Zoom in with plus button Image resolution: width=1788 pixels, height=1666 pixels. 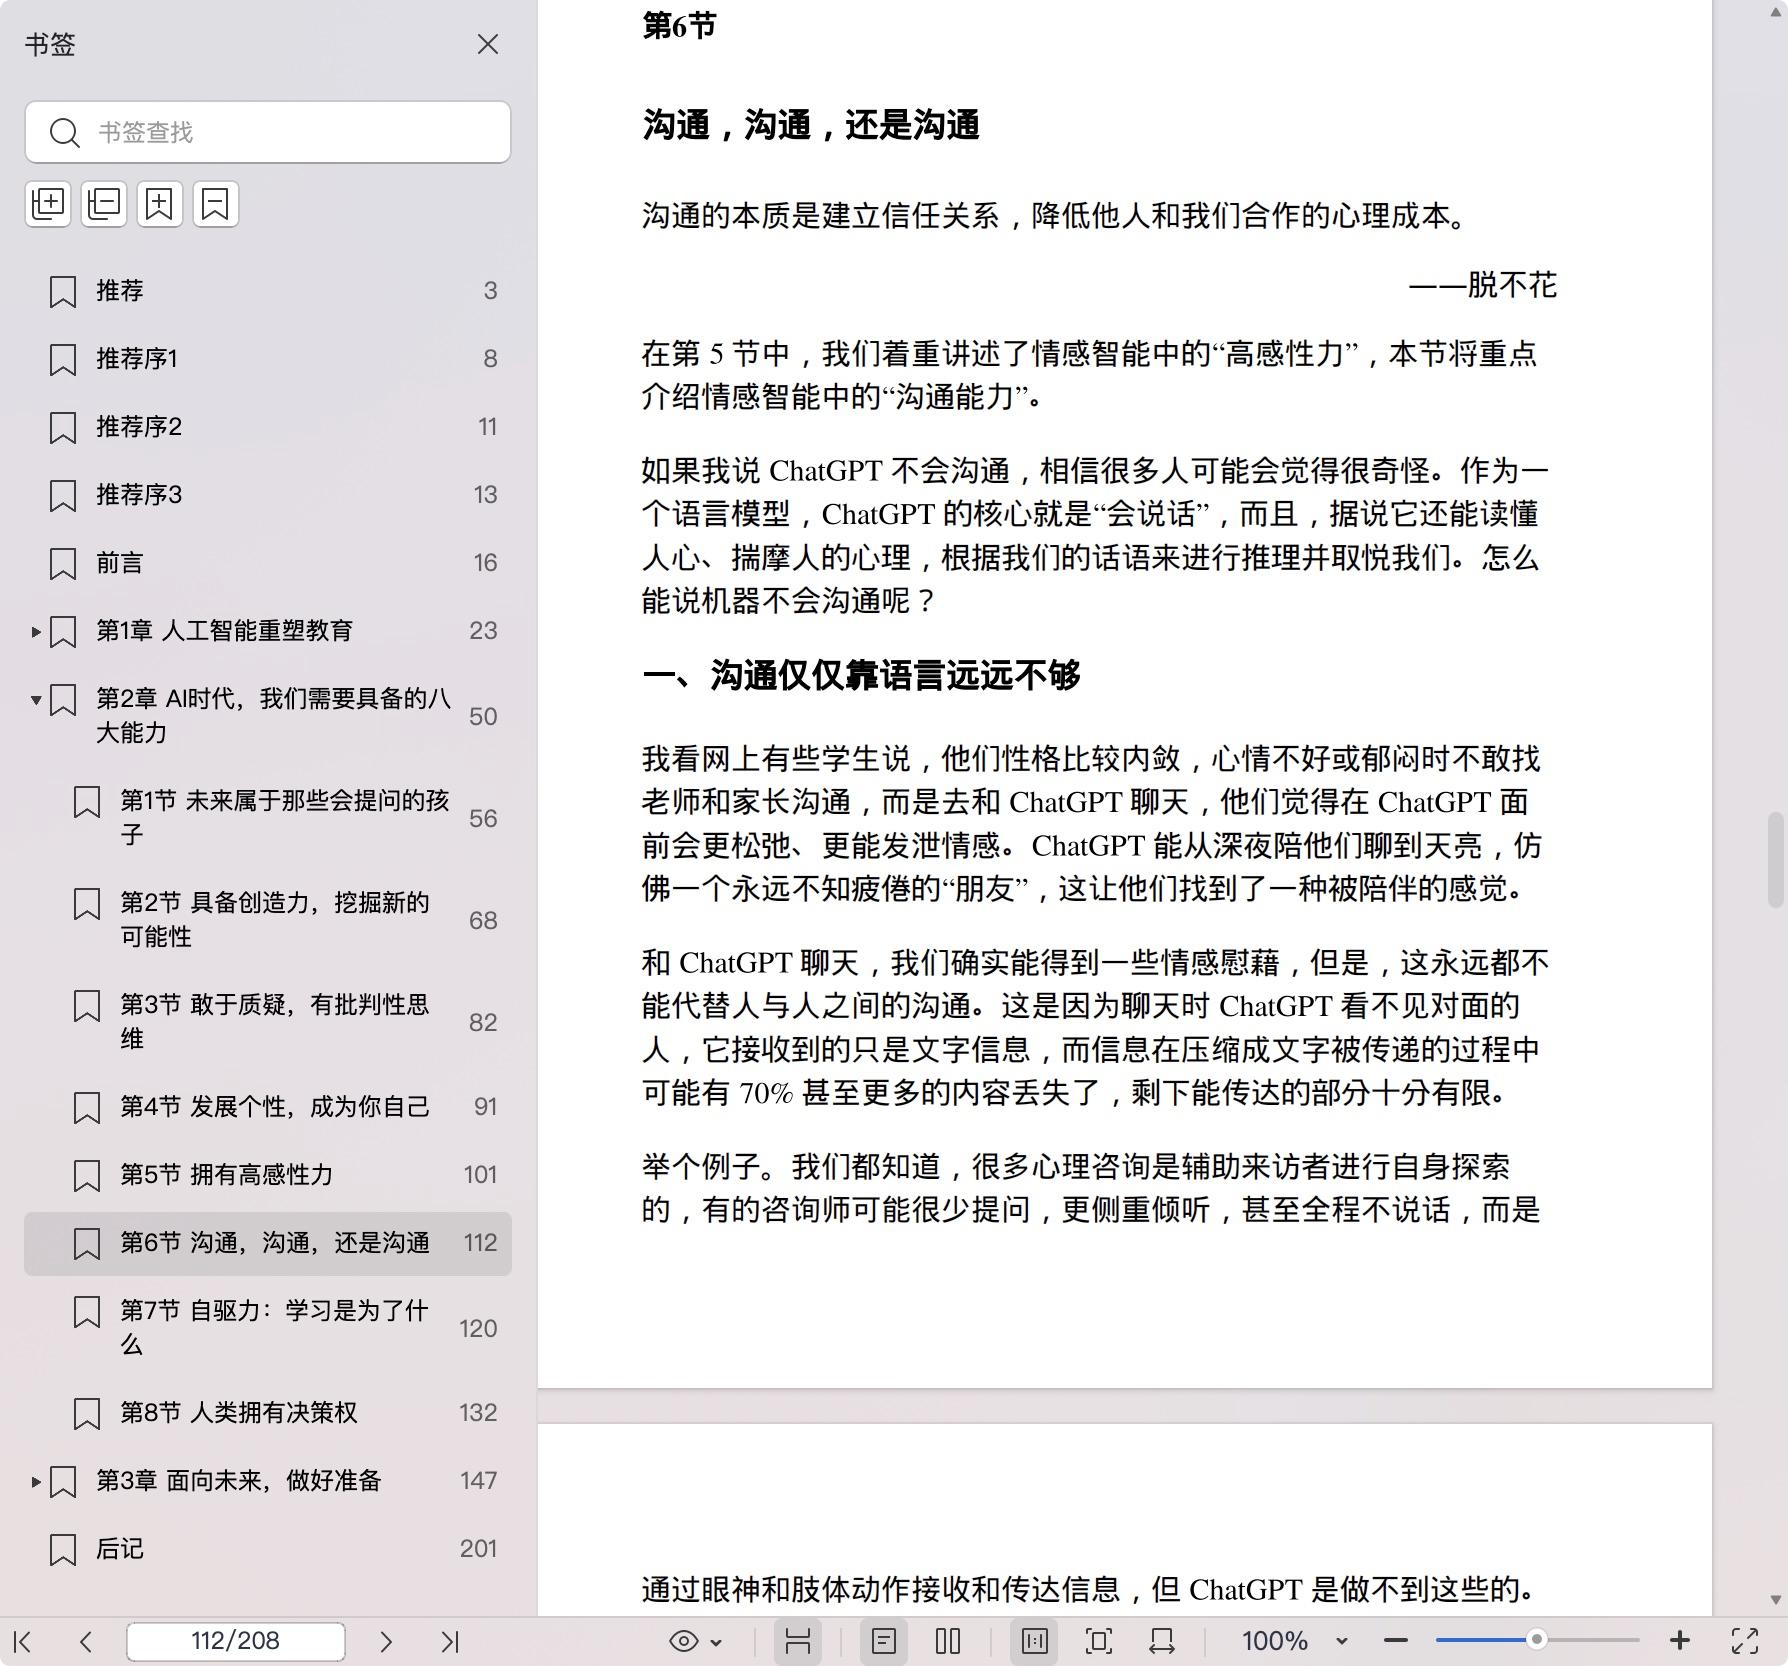1680,1641
